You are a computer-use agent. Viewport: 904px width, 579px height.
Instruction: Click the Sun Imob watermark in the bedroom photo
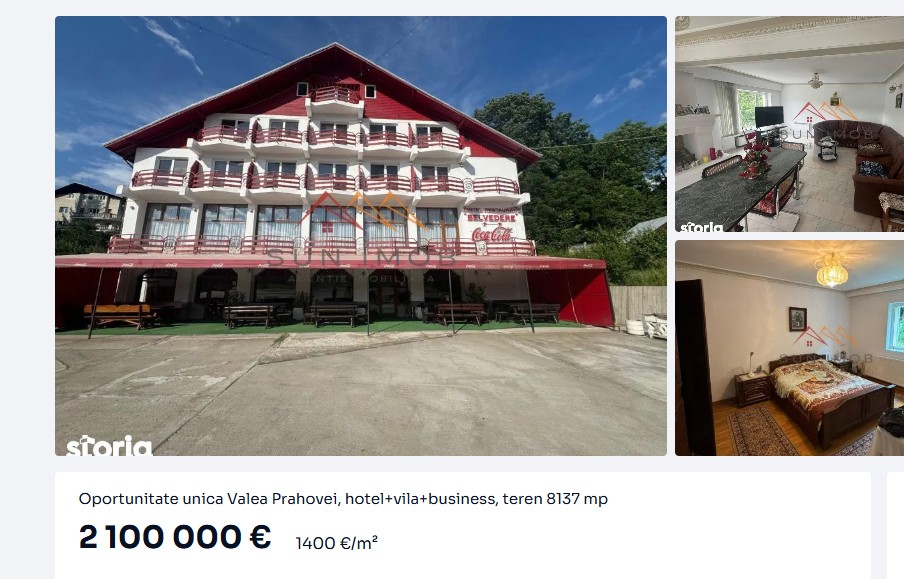pos(827,346)
